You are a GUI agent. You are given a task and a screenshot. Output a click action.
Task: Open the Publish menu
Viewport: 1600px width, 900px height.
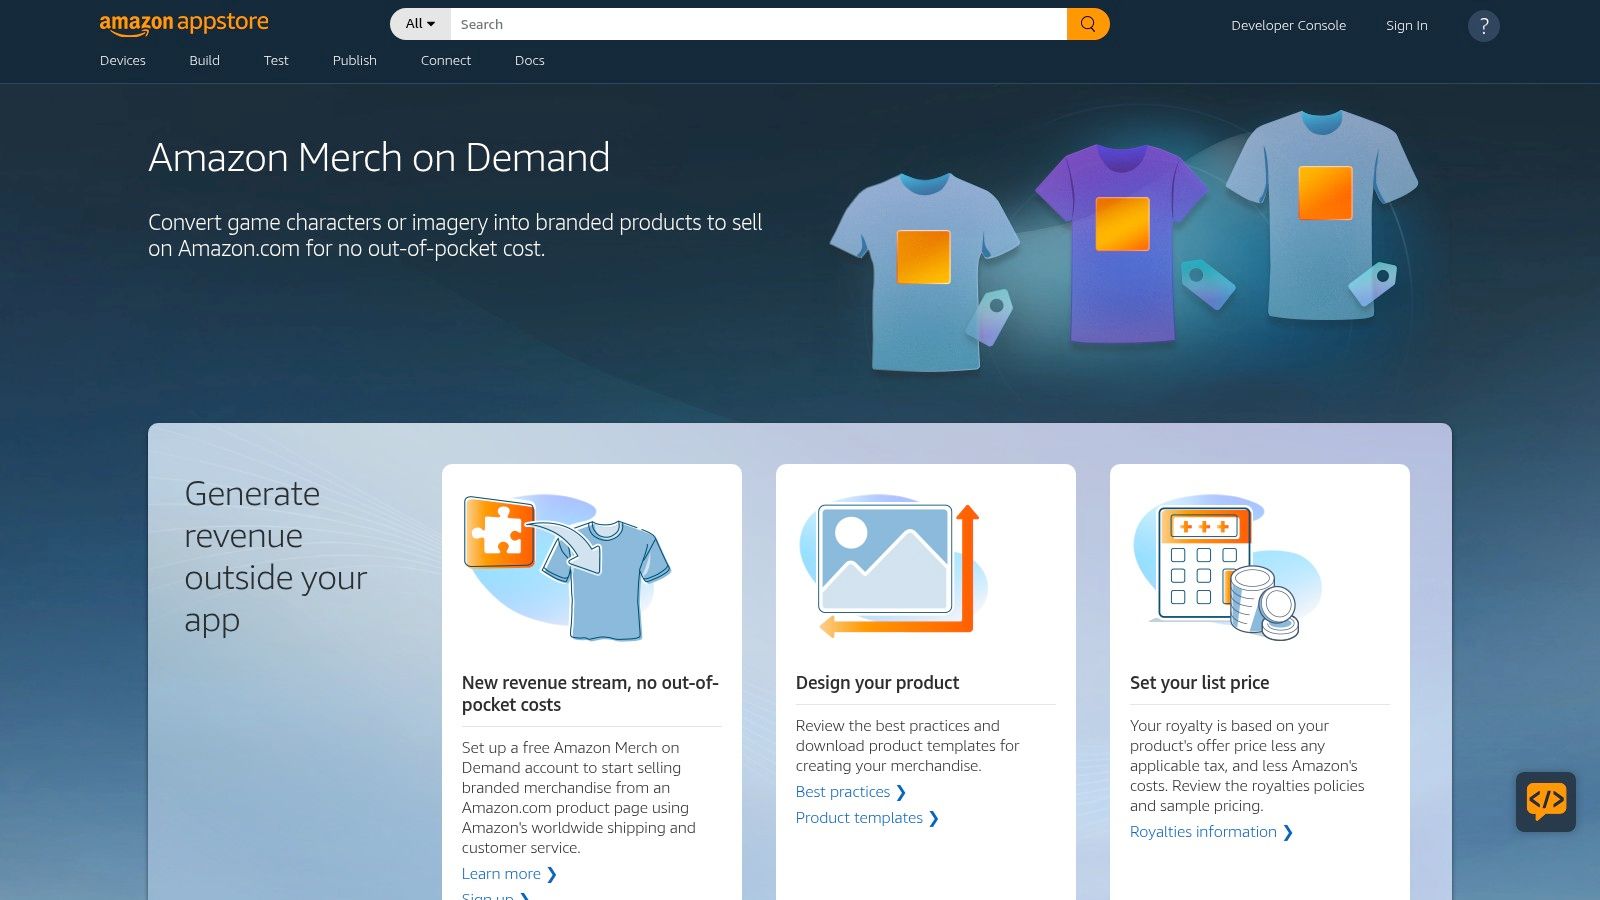(x=355, y=60)
